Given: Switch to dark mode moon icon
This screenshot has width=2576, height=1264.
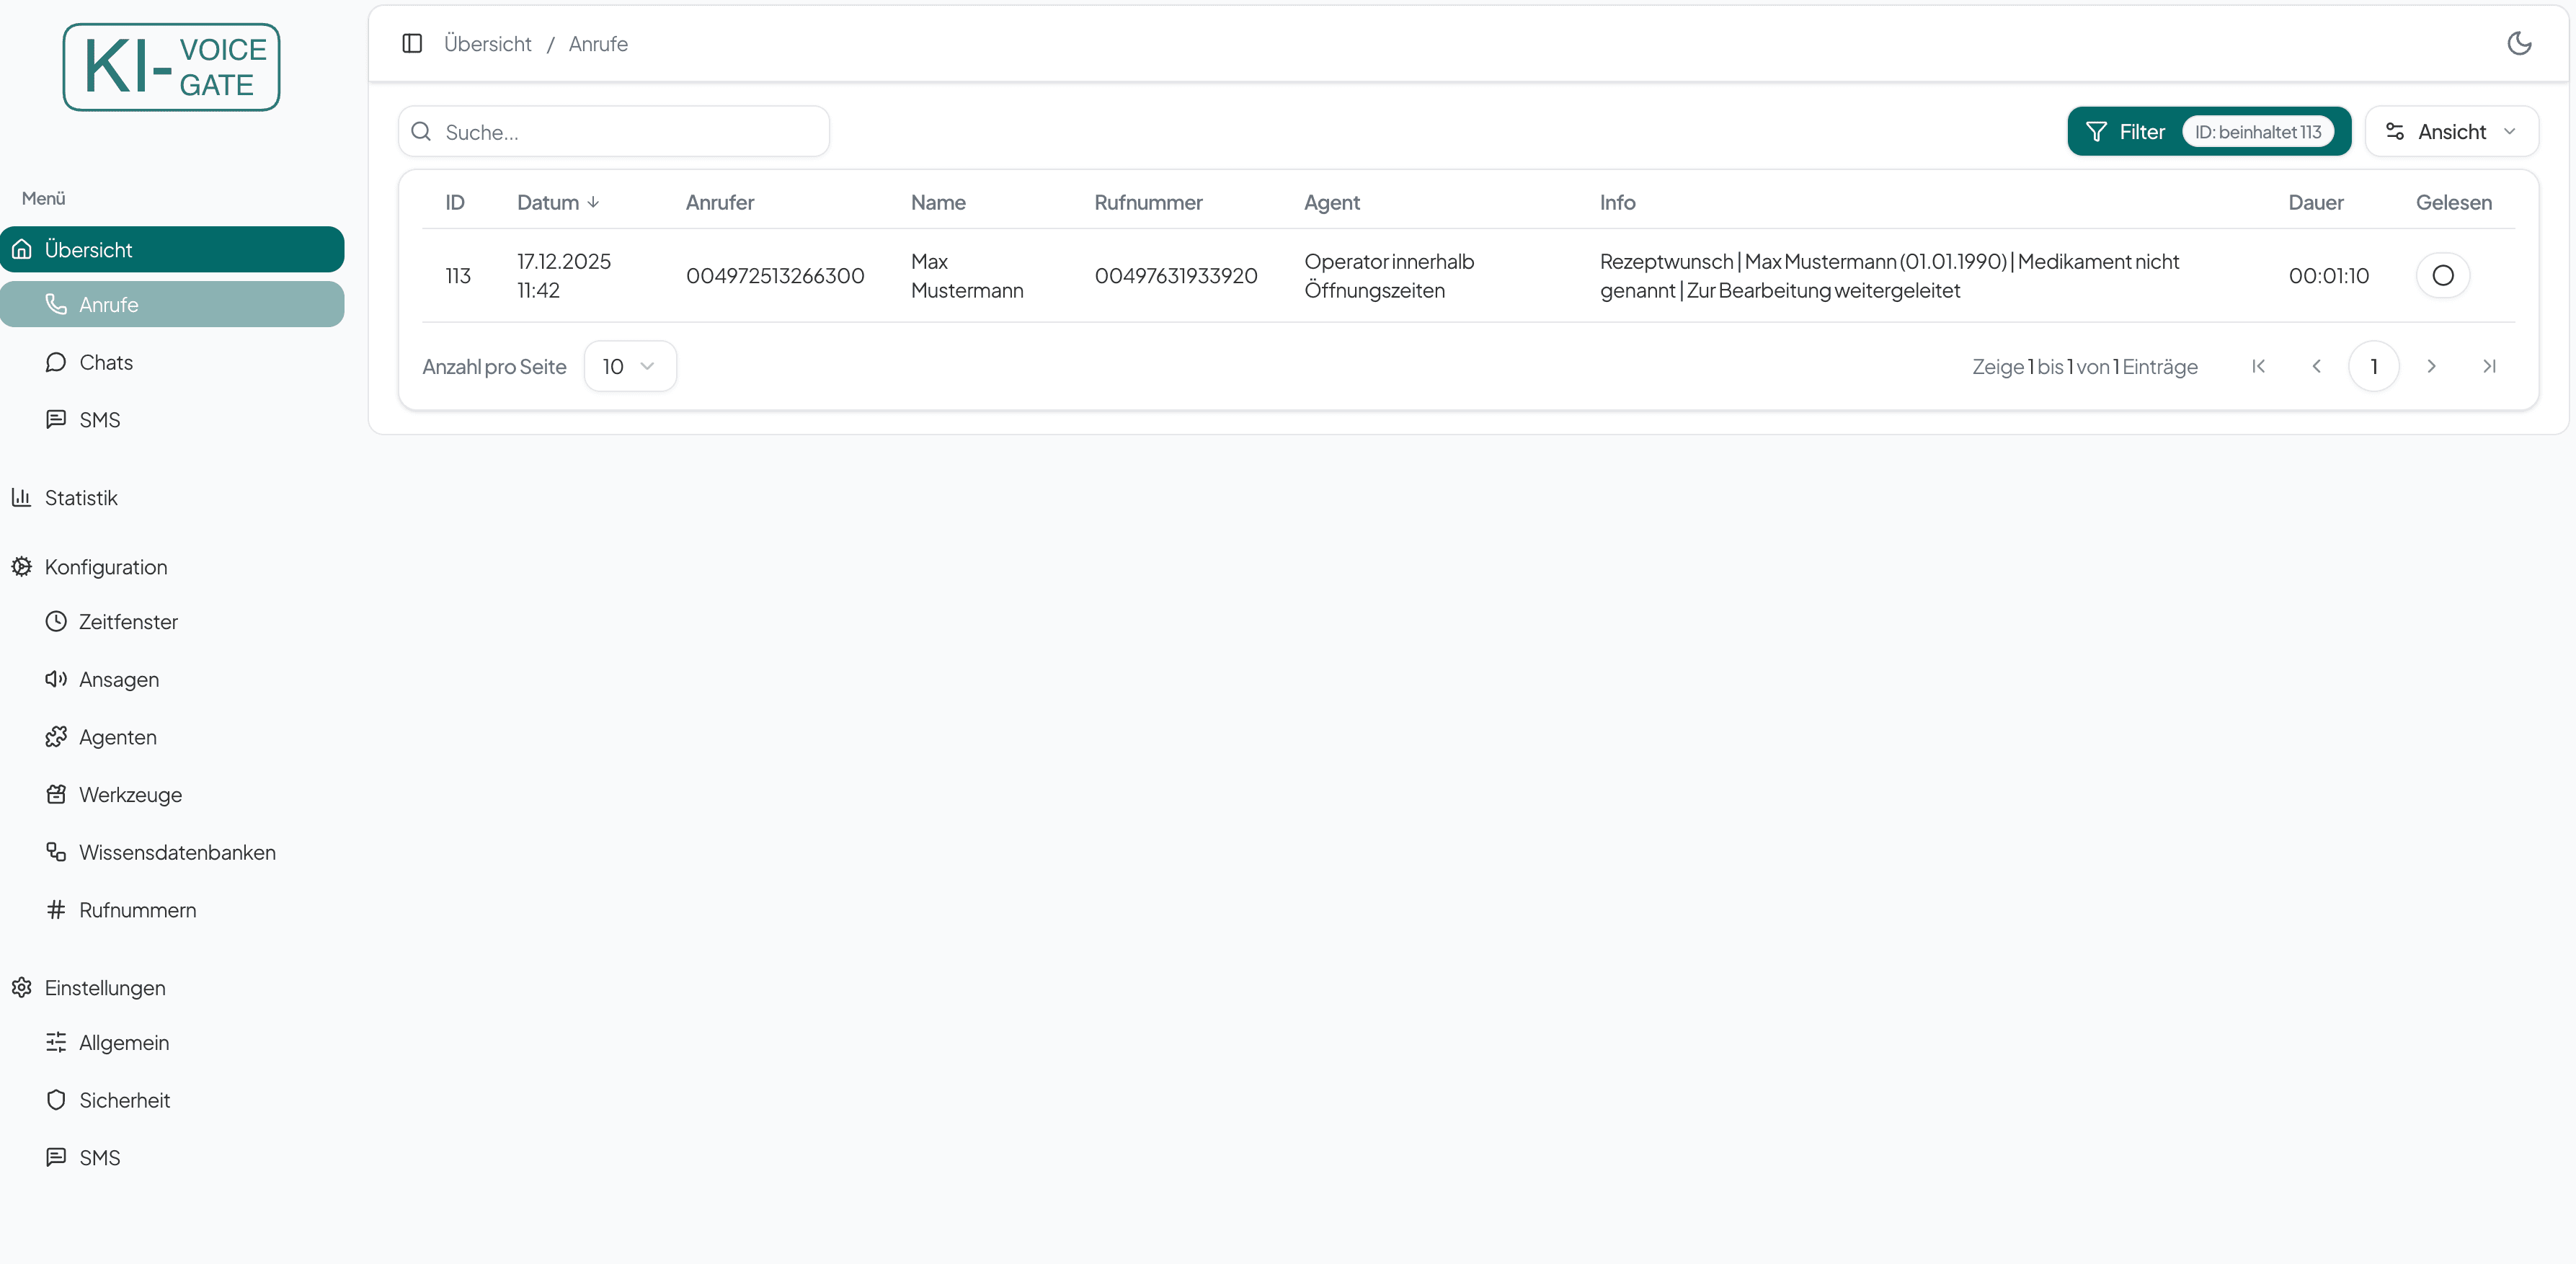Looking at the screenshot, I should click(x=2519, y=43).
